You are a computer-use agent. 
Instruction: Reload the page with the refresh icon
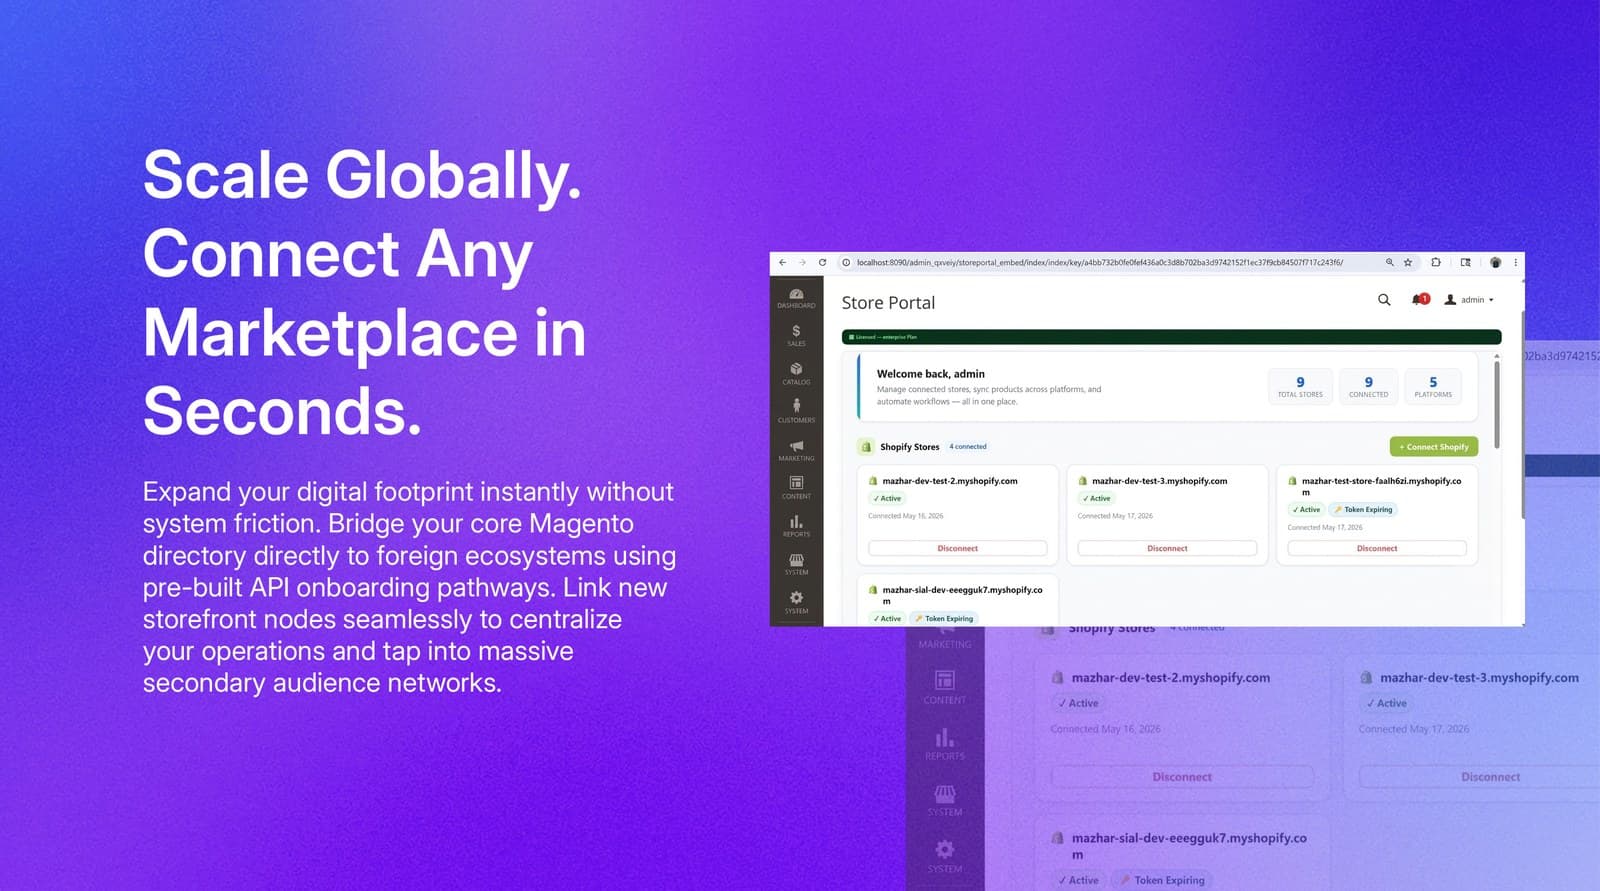823,263
